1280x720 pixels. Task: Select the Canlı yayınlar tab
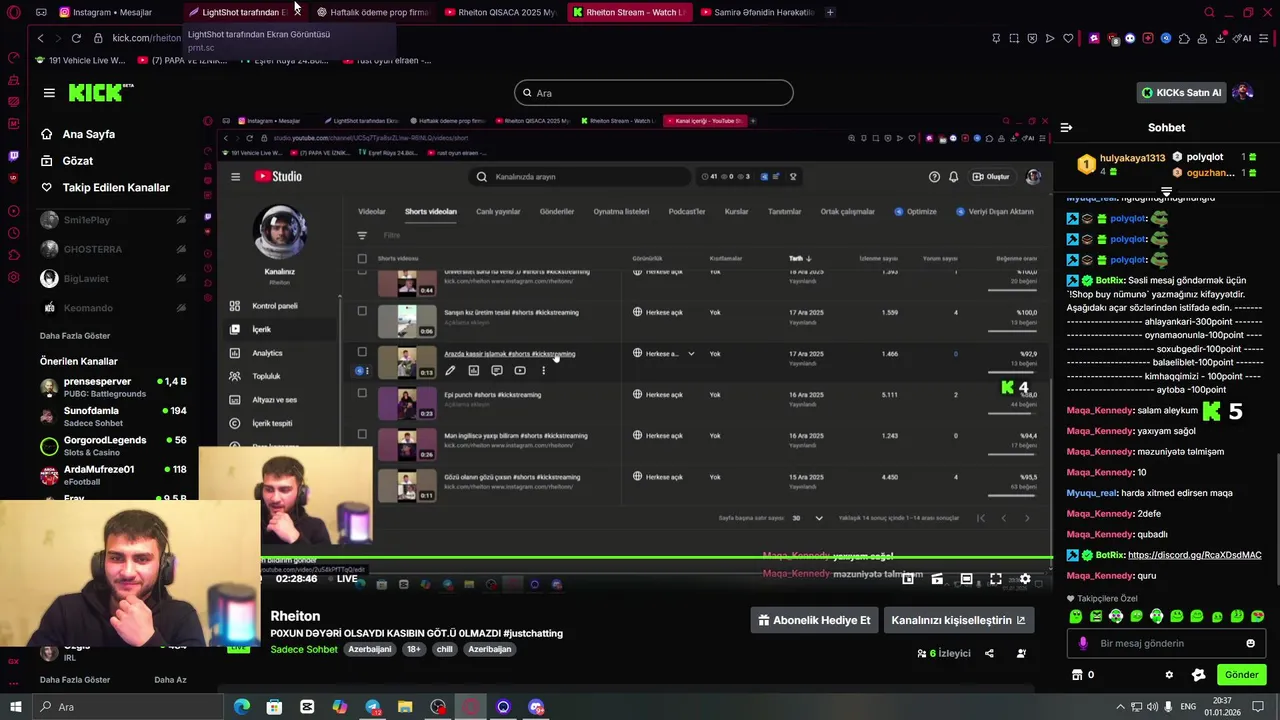coord(498,211)
